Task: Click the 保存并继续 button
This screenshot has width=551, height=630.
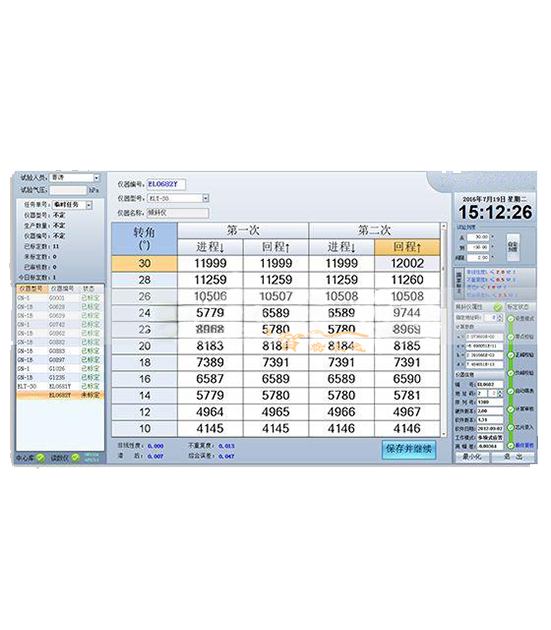Action: tap(409, 449)
